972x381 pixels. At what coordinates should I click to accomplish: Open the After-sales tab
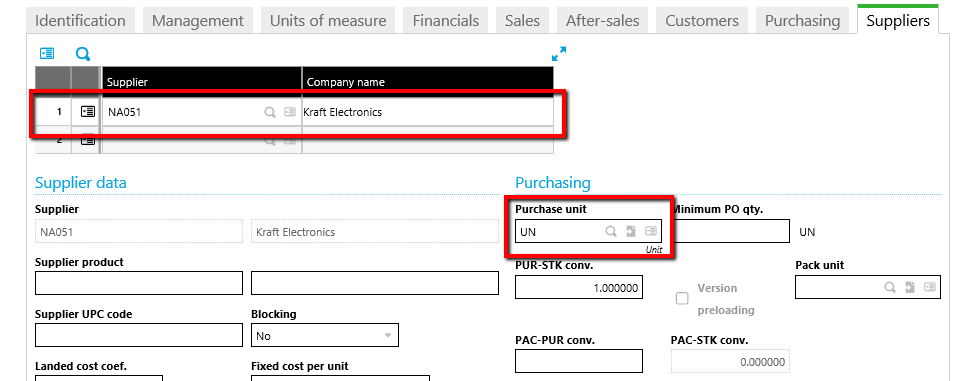pos(602,20)
